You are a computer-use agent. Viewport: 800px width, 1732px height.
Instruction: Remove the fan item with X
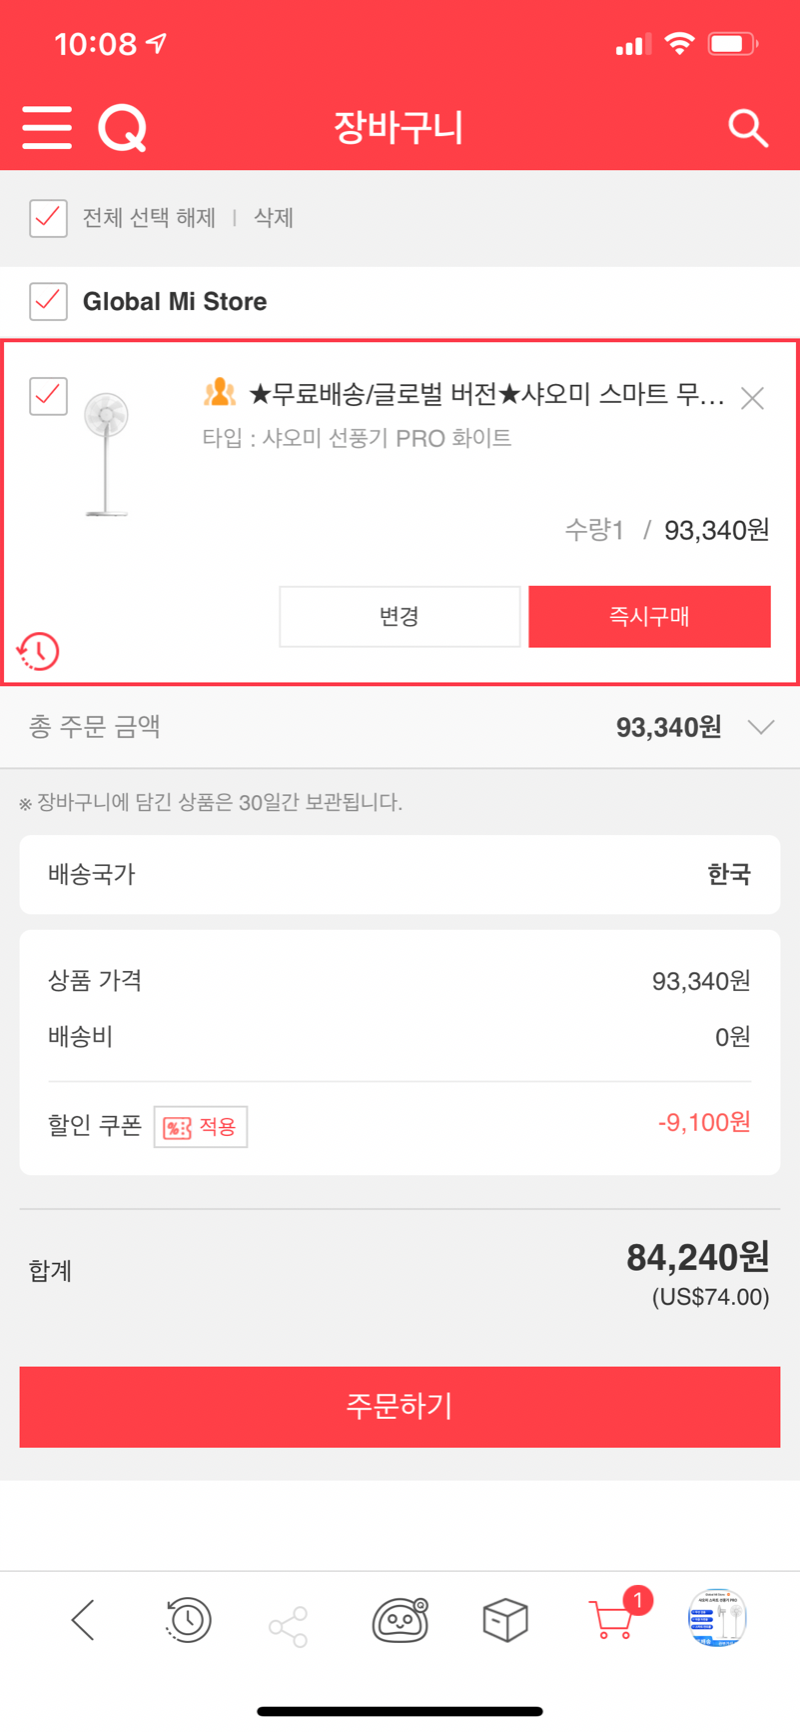pos(752,398)
